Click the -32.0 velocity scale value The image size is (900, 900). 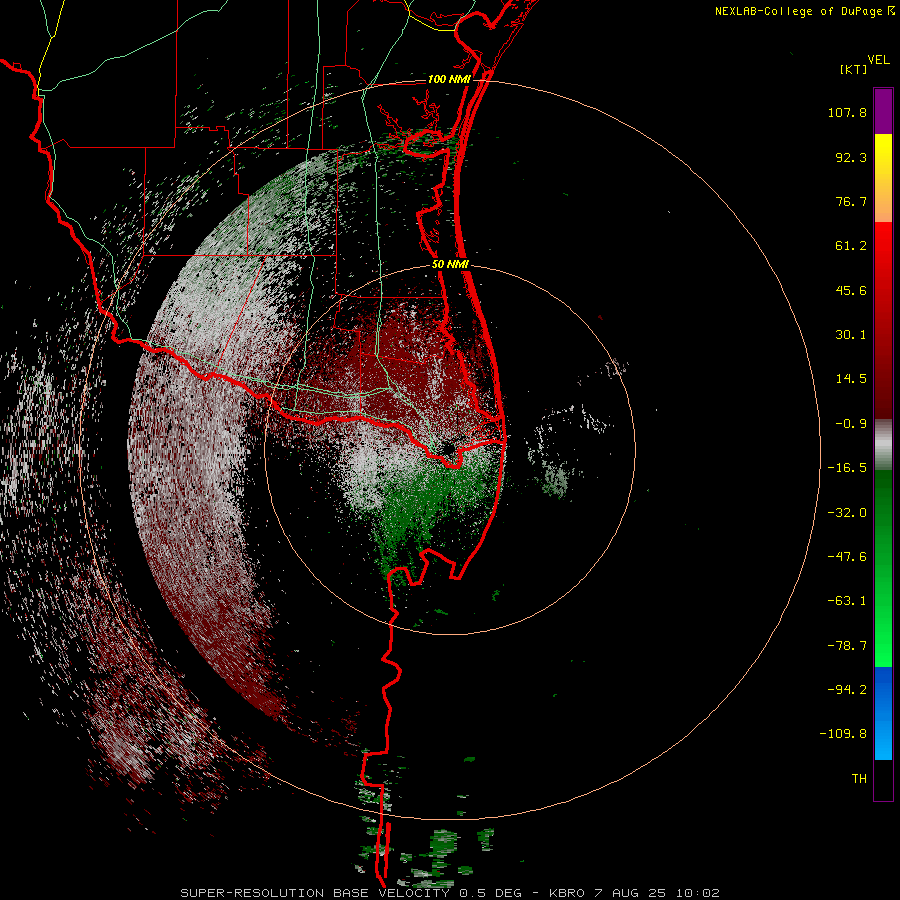847,513
